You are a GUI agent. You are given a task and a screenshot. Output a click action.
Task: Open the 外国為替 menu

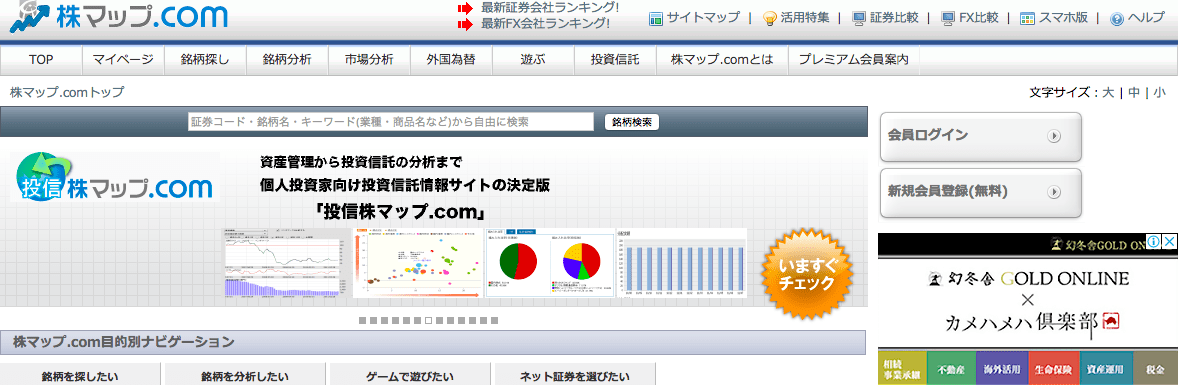tap(451, 60)
